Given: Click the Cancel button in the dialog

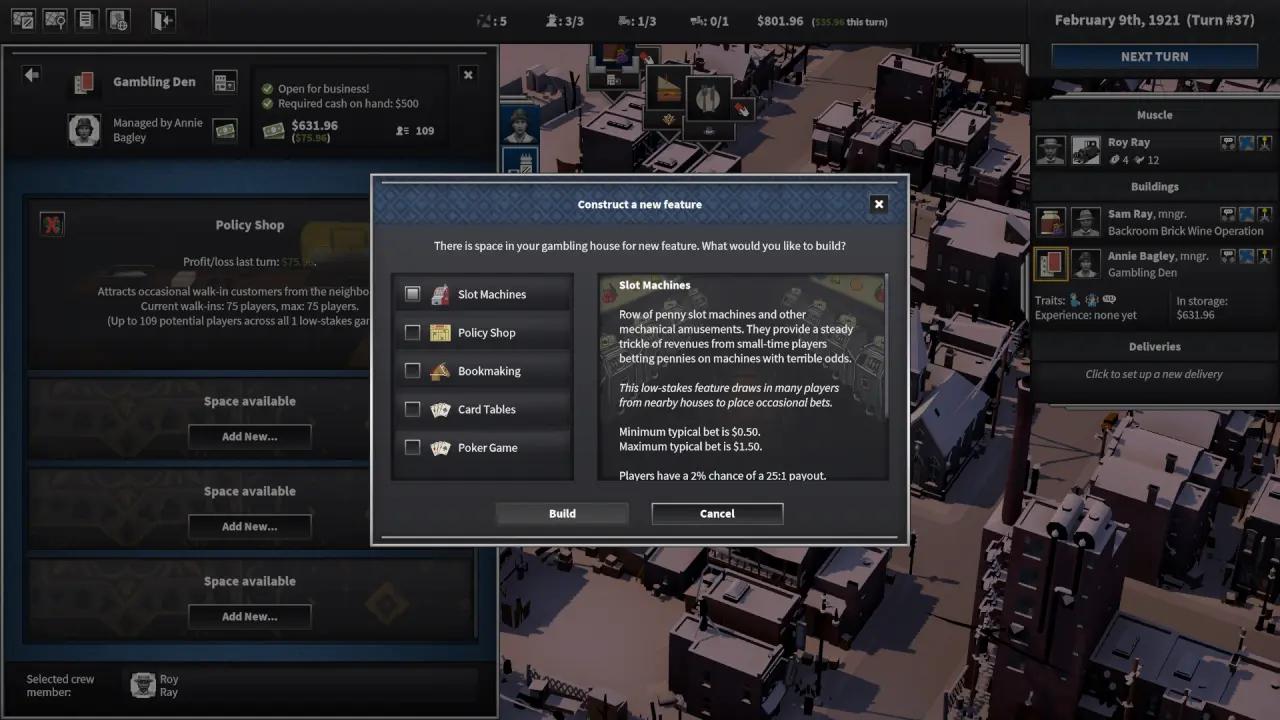Looking at the screenshot, I should (x=717, y=514).
